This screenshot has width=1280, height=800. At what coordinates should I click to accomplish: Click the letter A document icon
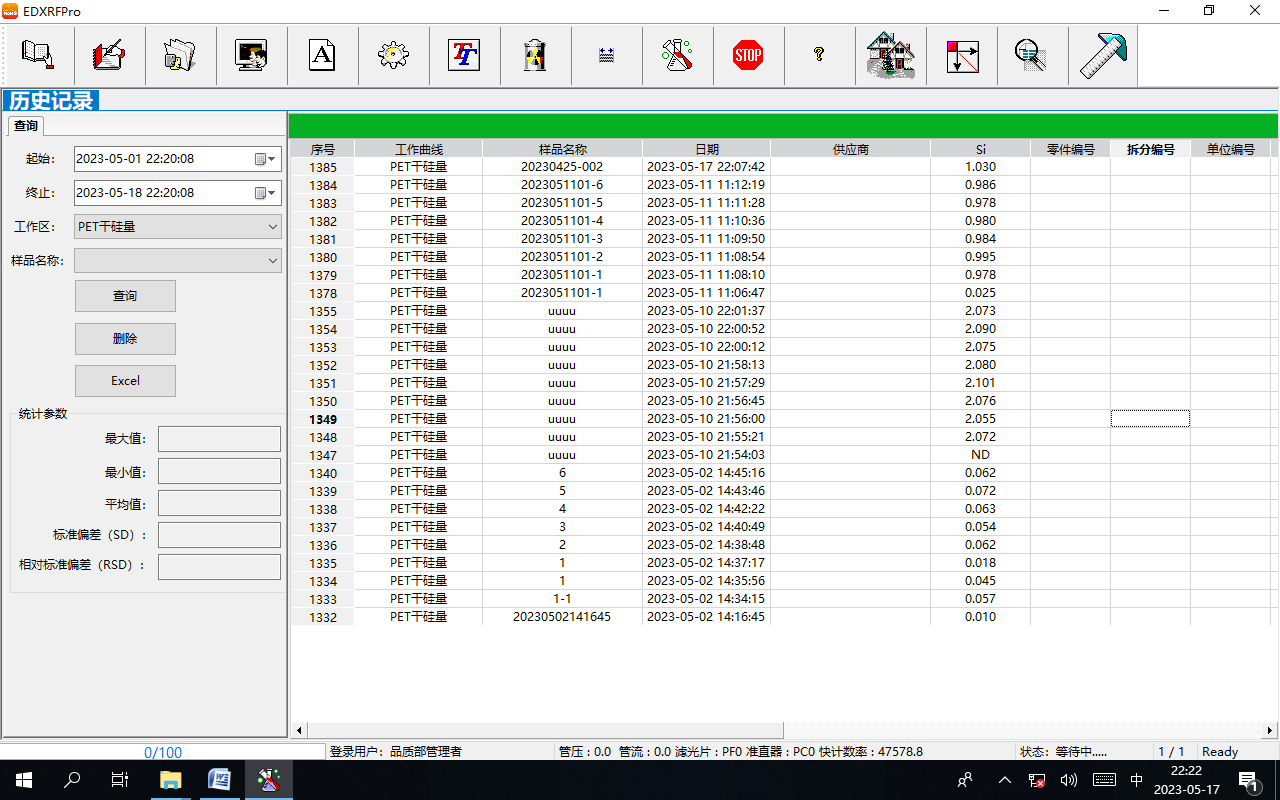(322, 55)
